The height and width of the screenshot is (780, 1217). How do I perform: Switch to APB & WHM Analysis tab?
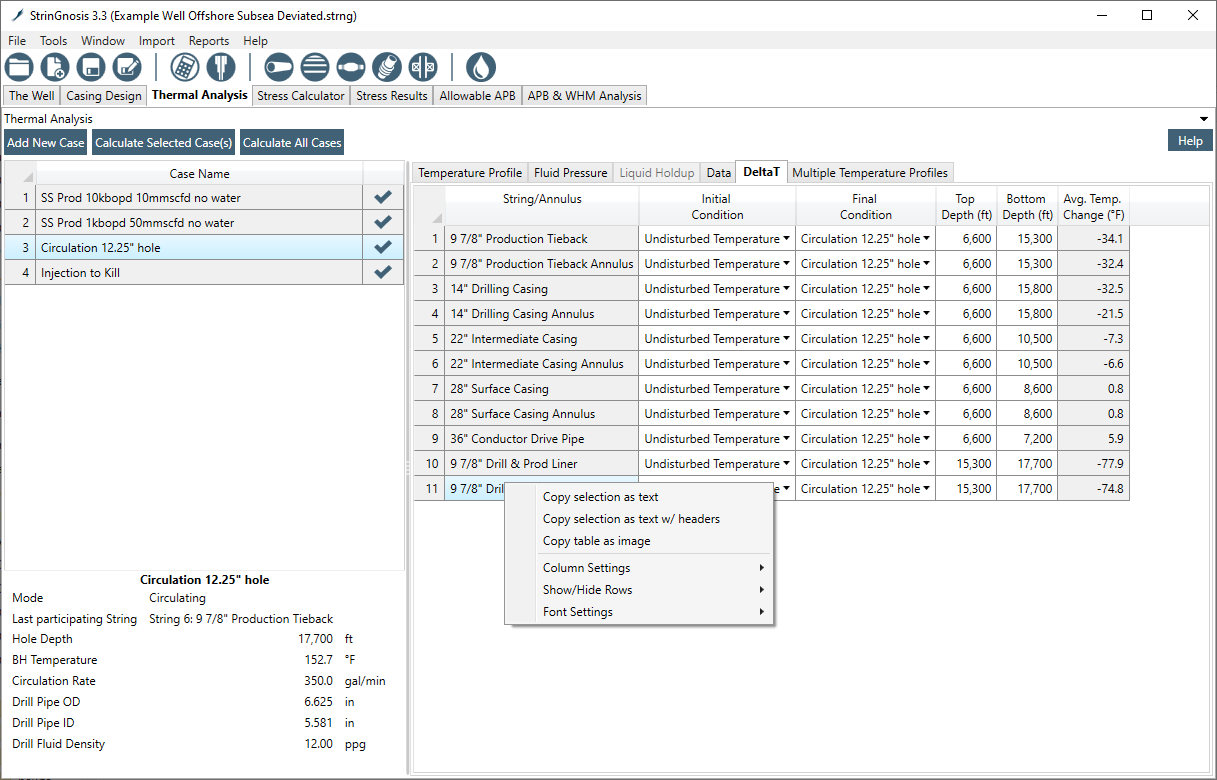[585, 96]
